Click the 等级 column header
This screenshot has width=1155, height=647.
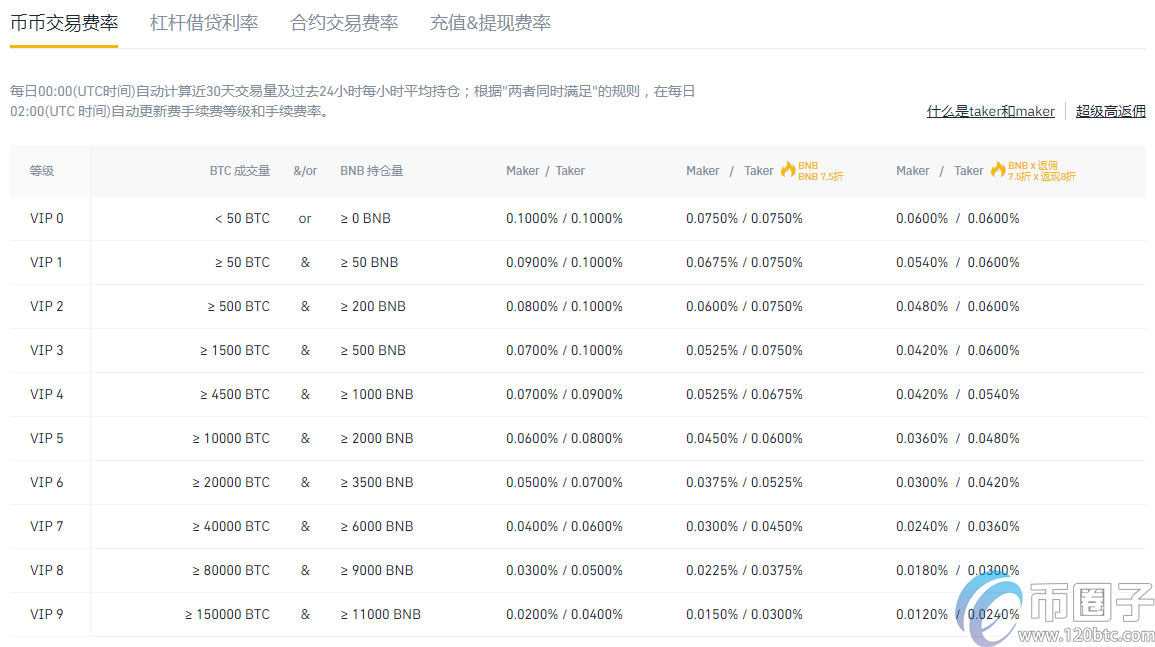coord(41,170)
